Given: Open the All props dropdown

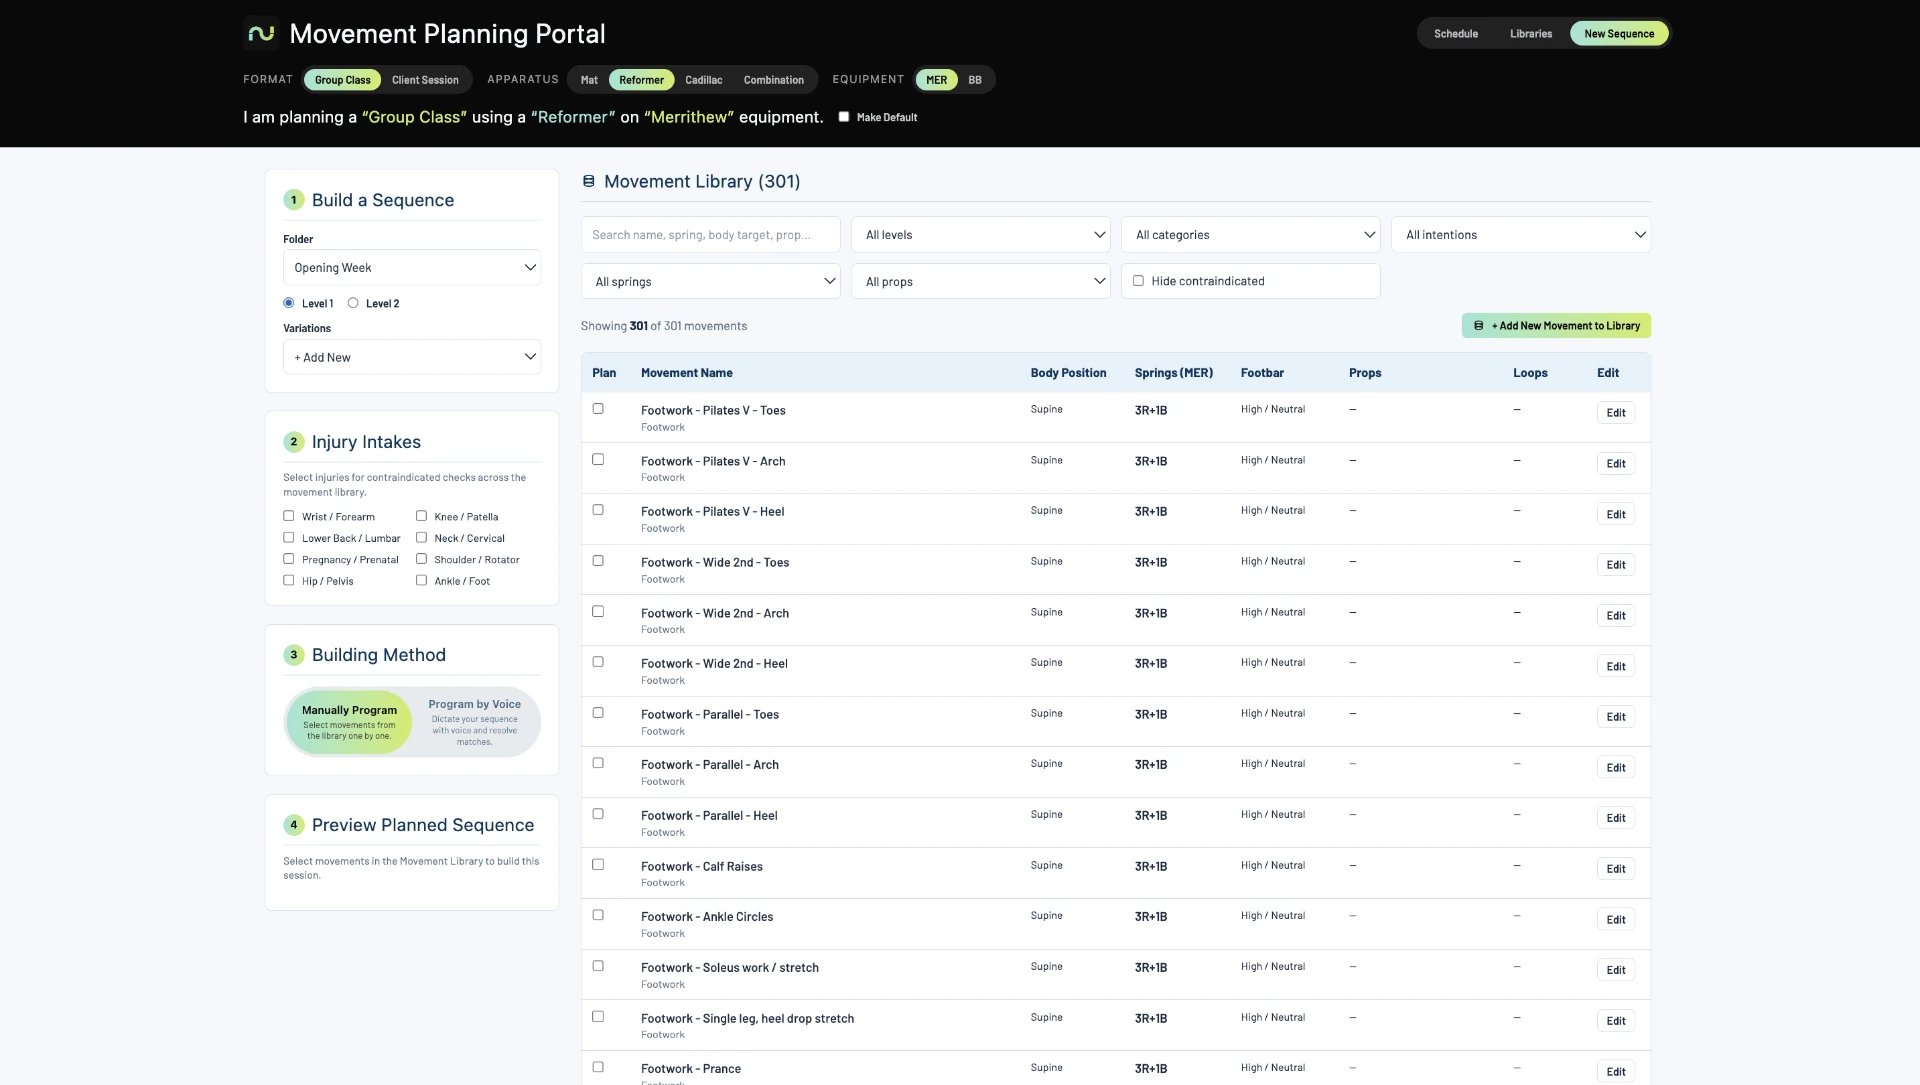Looking at the screenshot, I should point(981,282).
